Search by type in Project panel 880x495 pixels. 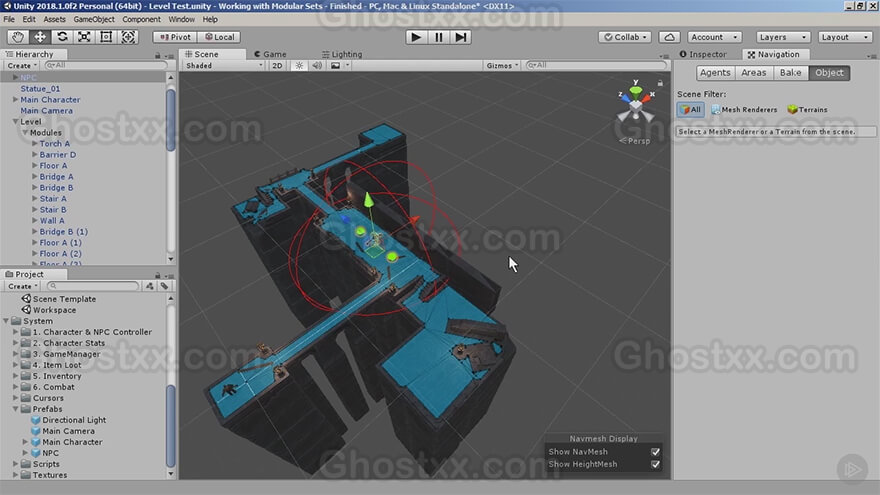tap(149, 286)
